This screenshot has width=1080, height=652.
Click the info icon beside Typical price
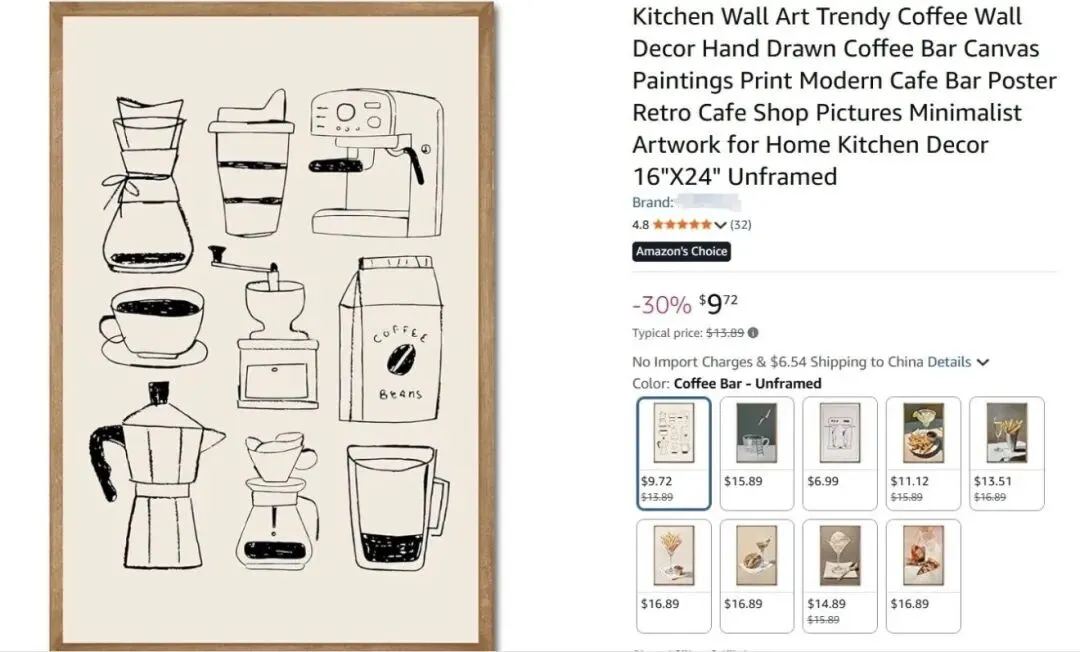coord(753,333)
